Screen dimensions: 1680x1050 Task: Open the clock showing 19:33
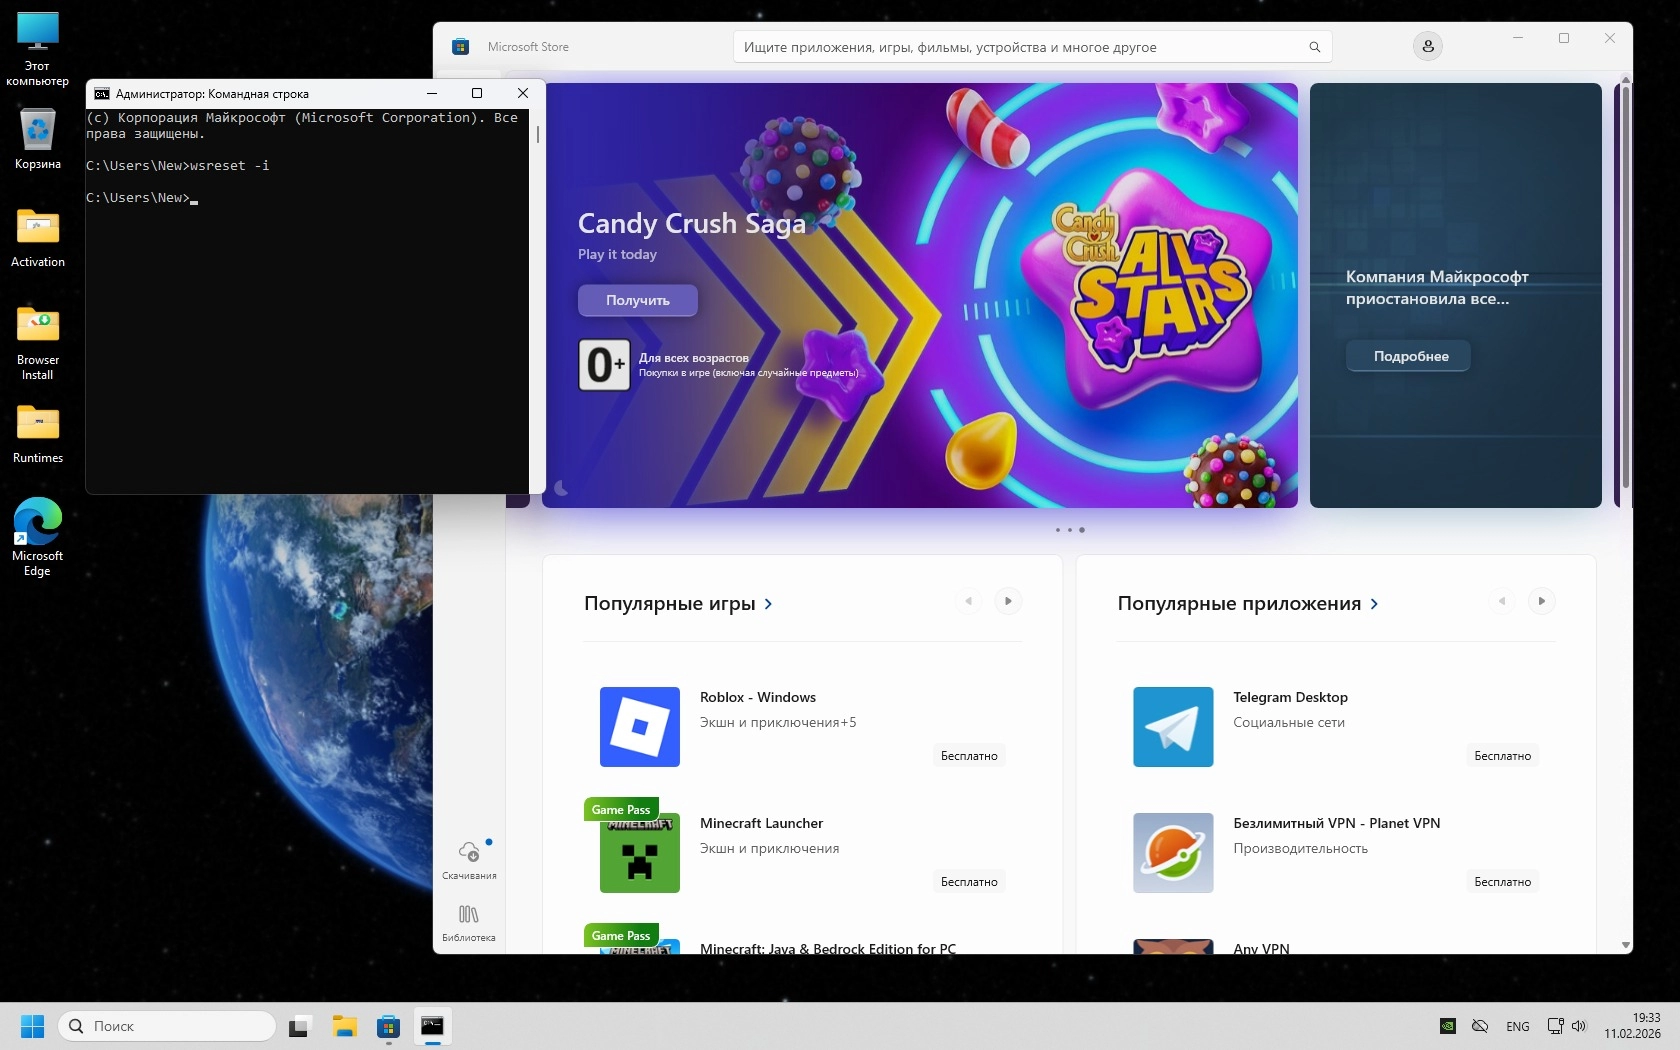tap(1632, 1026)
